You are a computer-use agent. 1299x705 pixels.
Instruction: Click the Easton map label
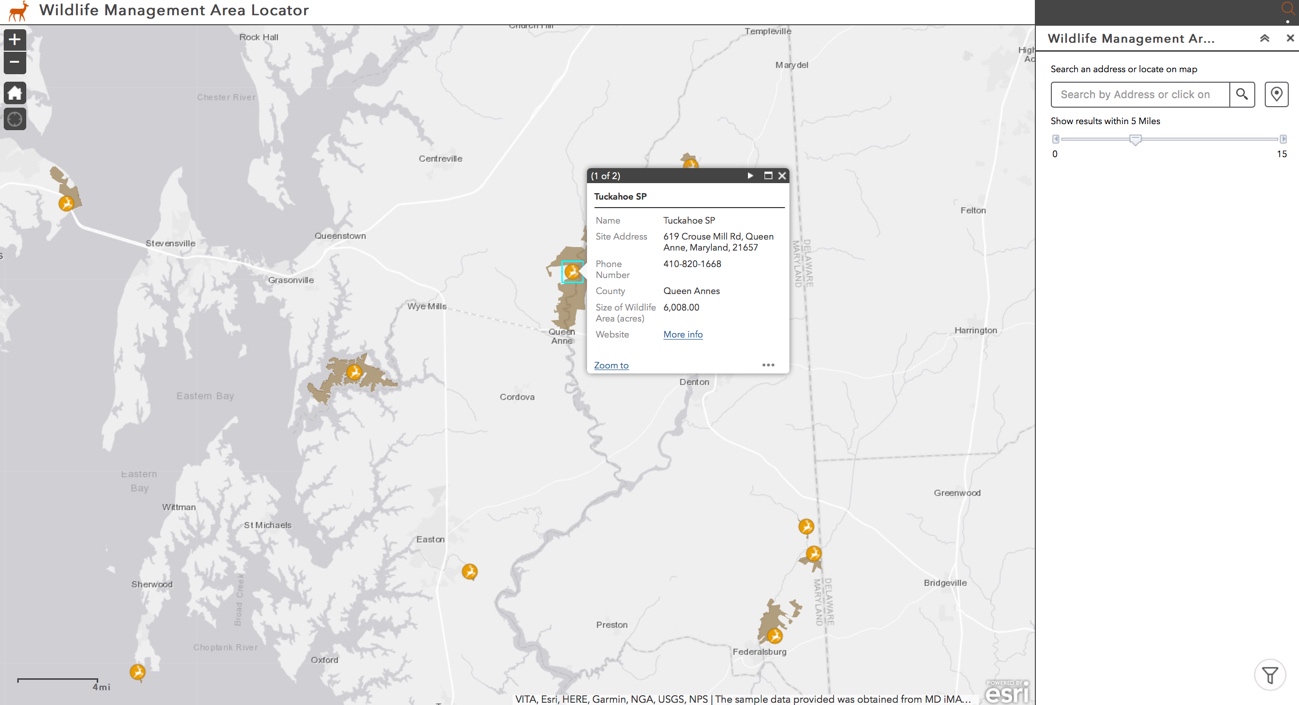pyautogui.click(x=430, y=540)
